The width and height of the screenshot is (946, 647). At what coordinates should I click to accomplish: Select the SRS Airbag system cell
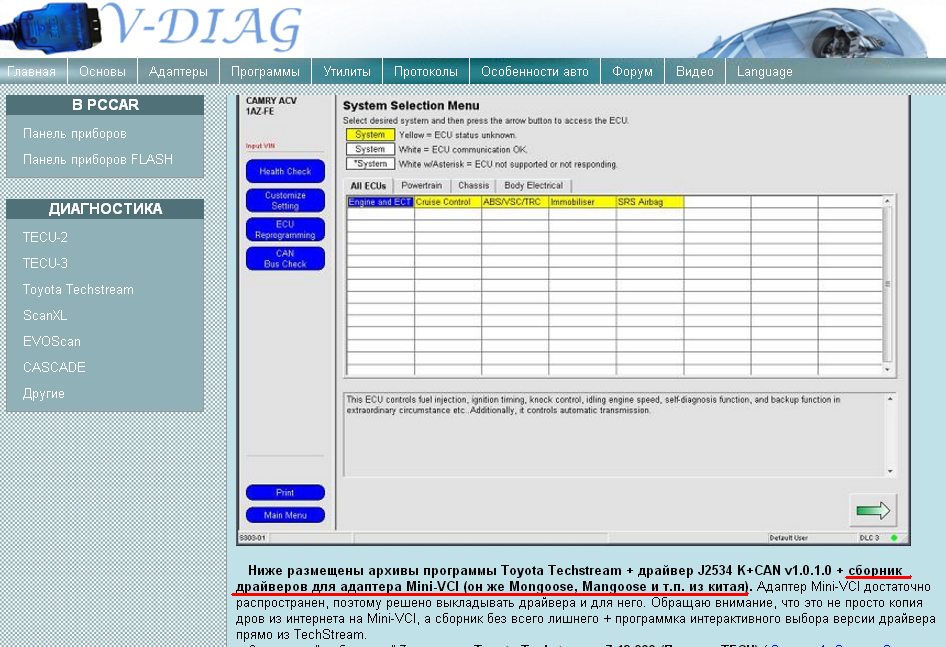click(x=649, y=203)
